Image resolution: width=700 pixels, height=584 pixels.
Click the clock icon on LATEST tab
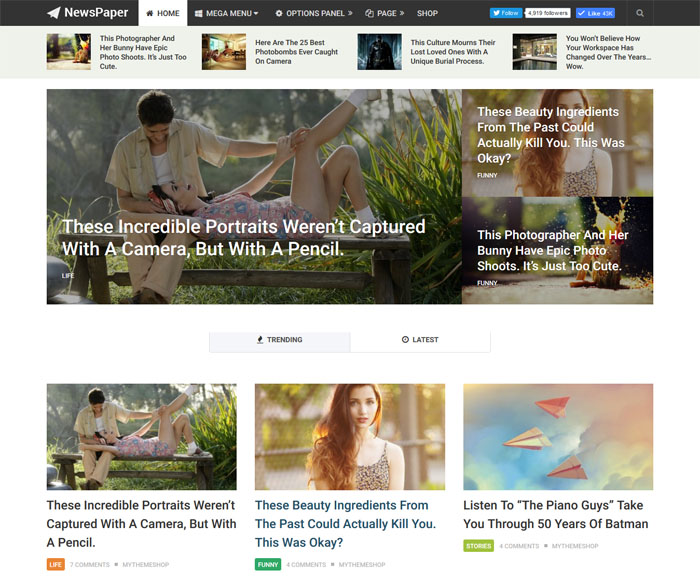coord(405,340)
